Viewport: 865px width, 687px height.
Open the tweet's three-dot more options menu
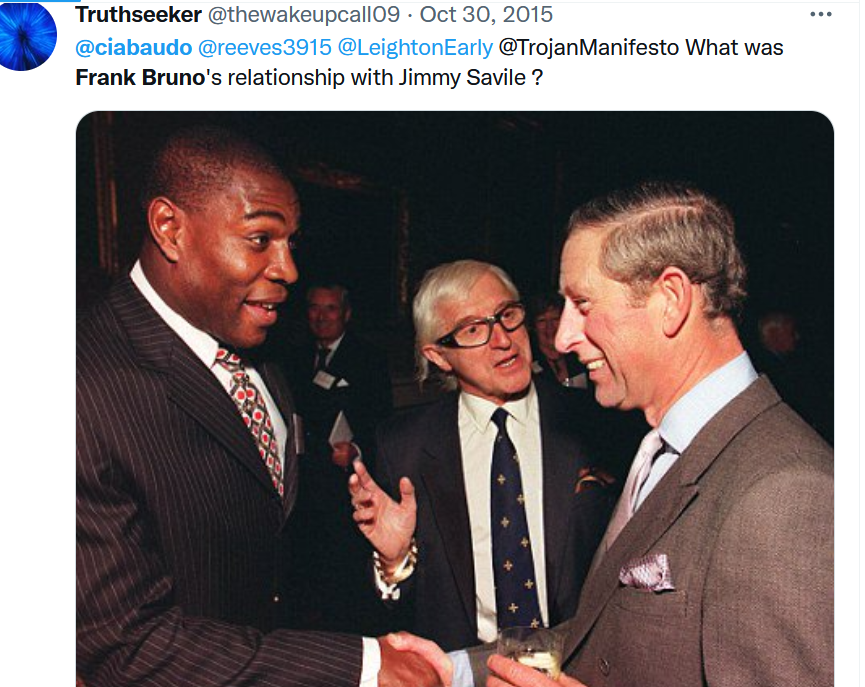[820, 14]
